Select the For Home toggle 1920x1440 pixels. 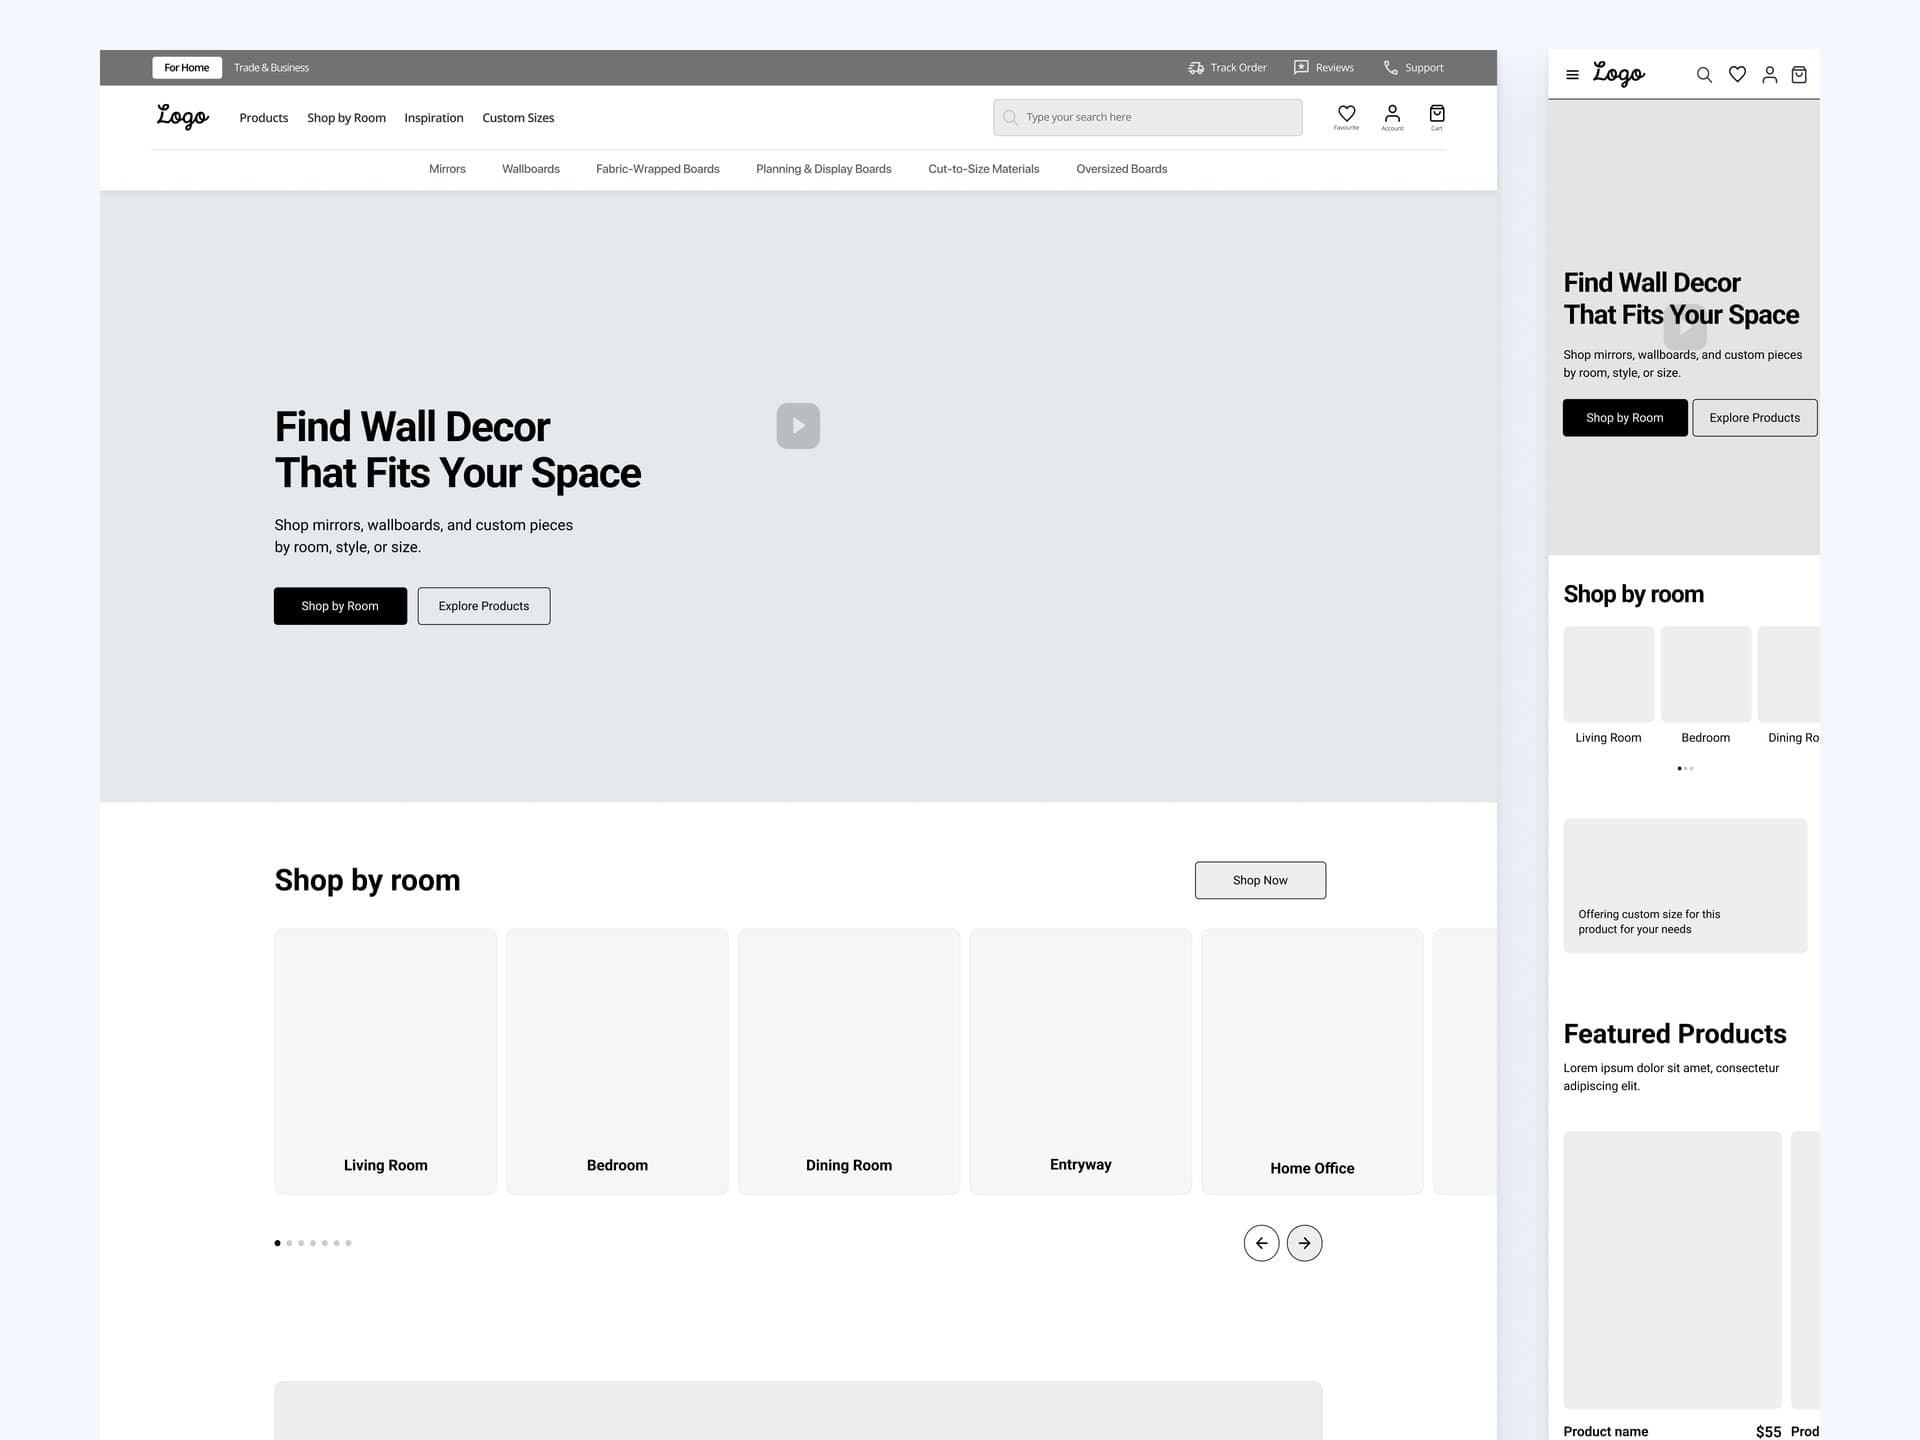(x=187, y=68)
